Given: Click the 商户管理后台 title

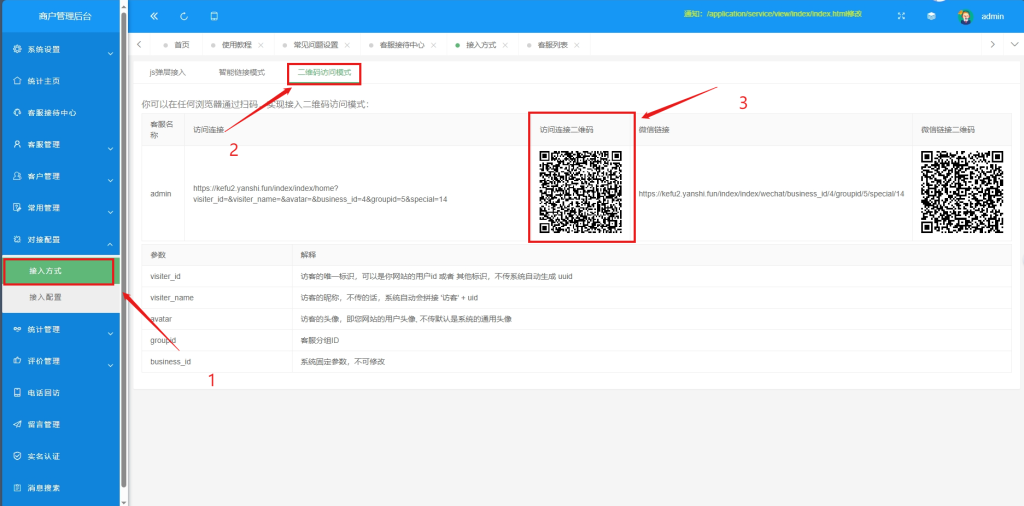Looking at the screenshot, I should point(65,16).
